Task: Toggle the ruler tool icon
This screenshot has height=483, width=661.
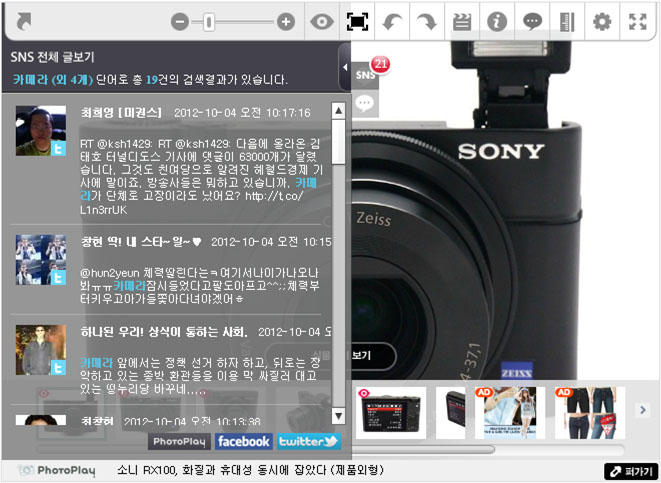Action: tap(567, 21)
